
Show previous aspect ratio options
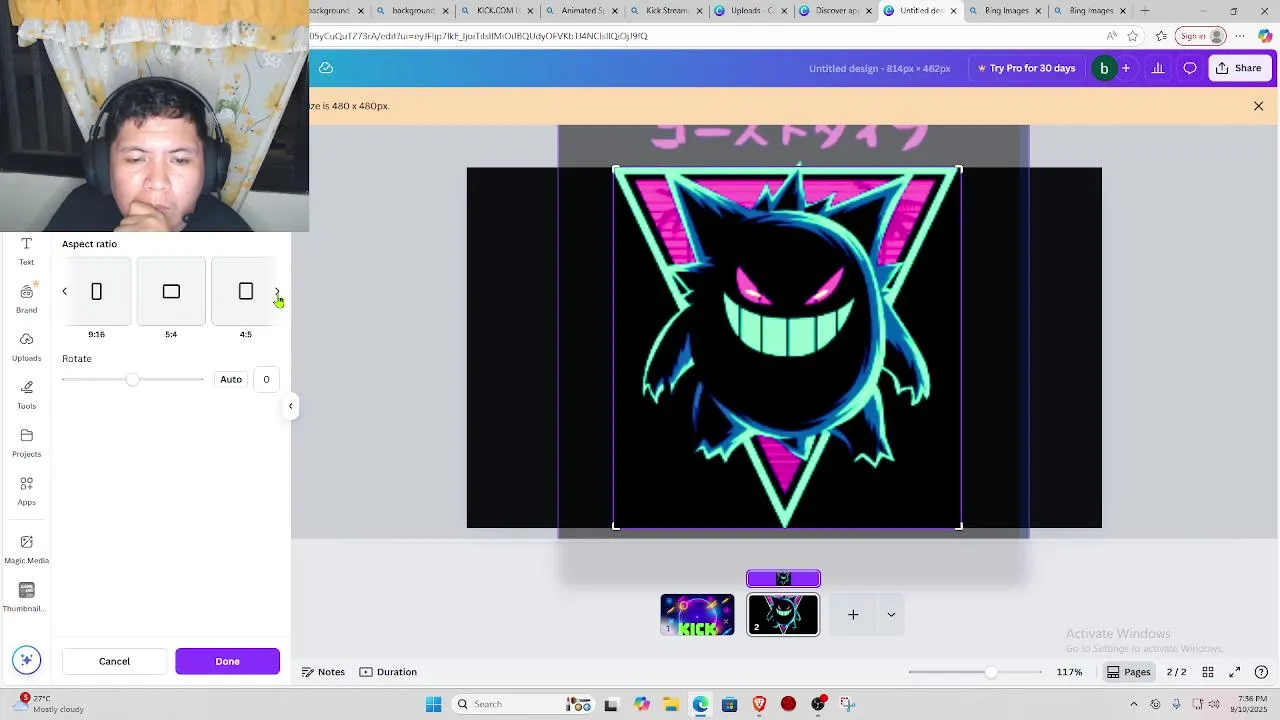[65, 291]
